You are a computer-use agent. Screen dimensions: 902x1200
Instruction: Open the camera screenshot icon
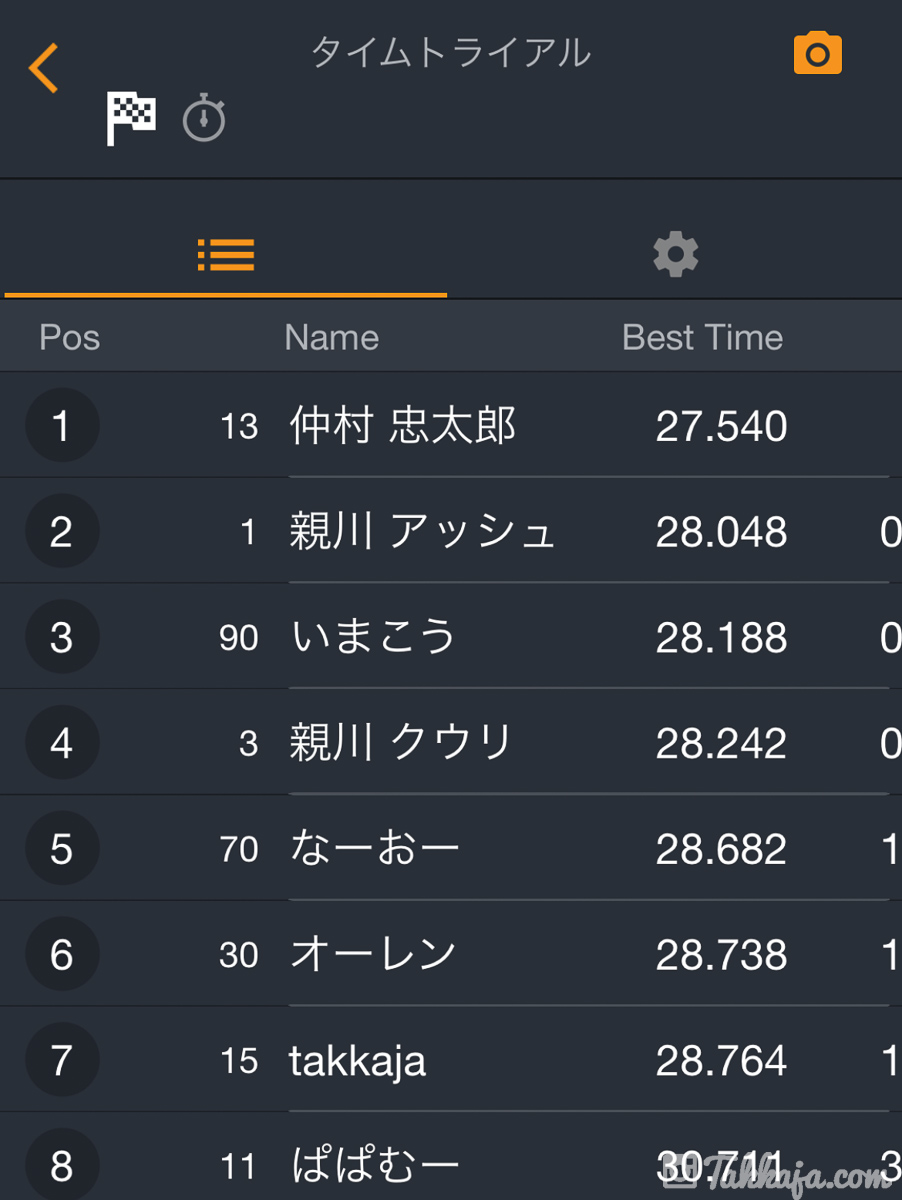[817, 54]
